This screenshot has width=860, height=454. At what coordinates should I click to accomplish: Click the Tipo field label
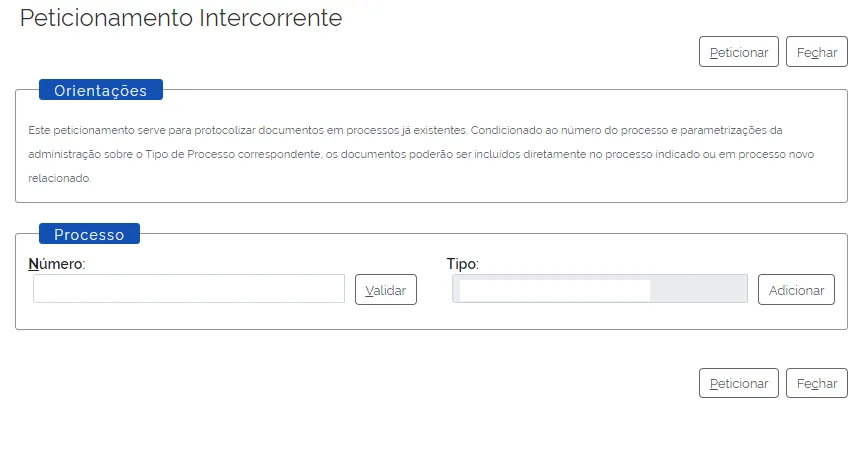(x=462, y=264)
